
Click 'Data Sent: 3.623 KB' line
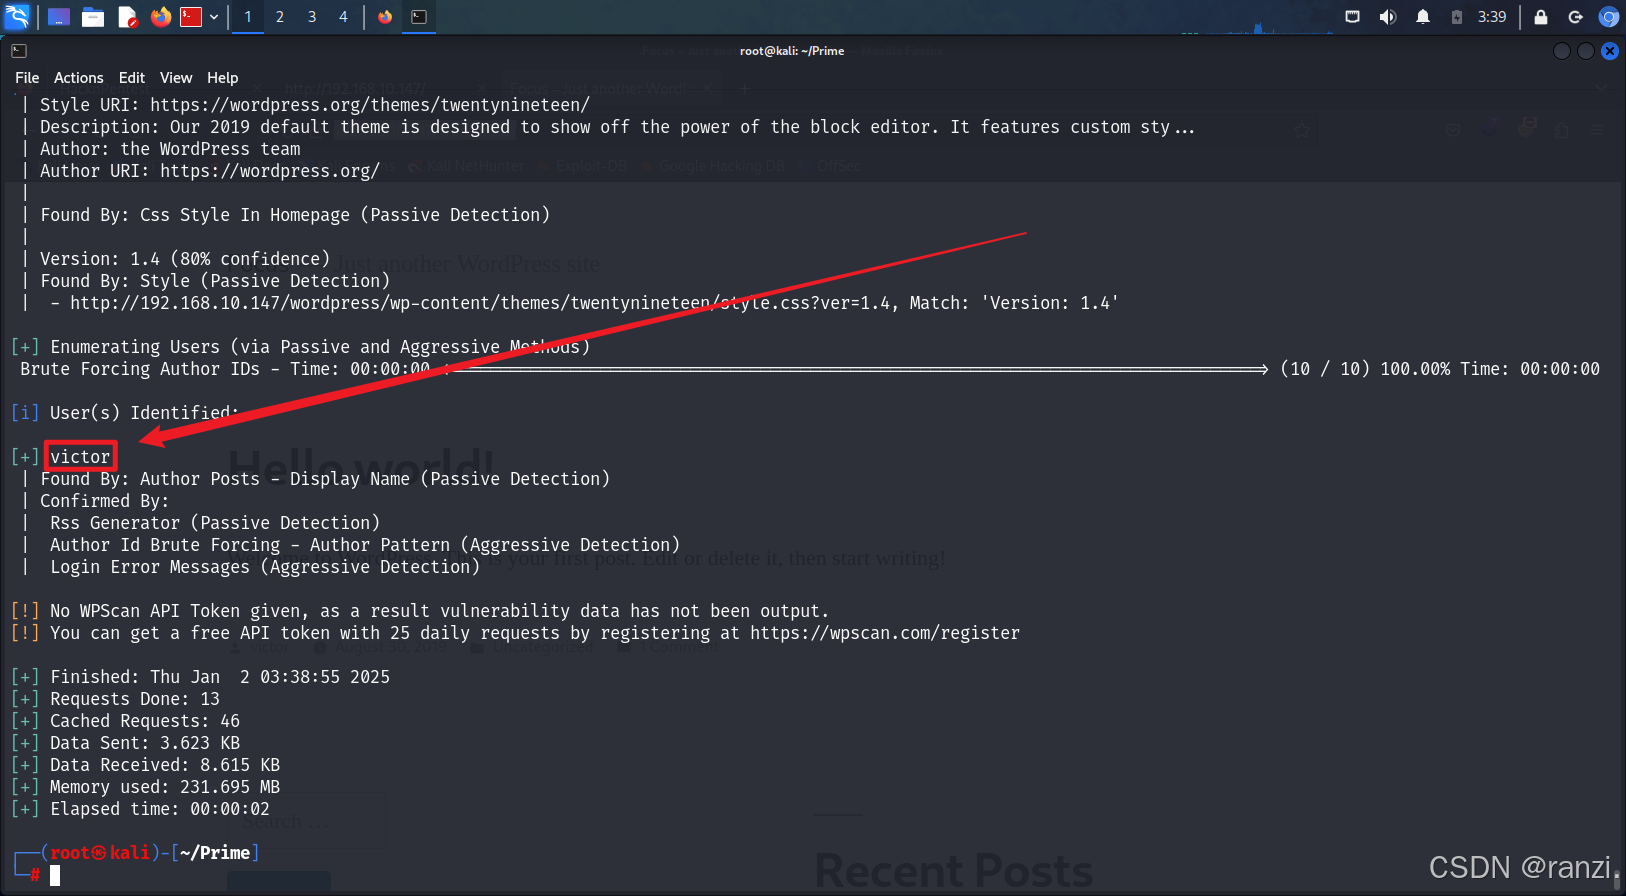click(x=125, y=743)
